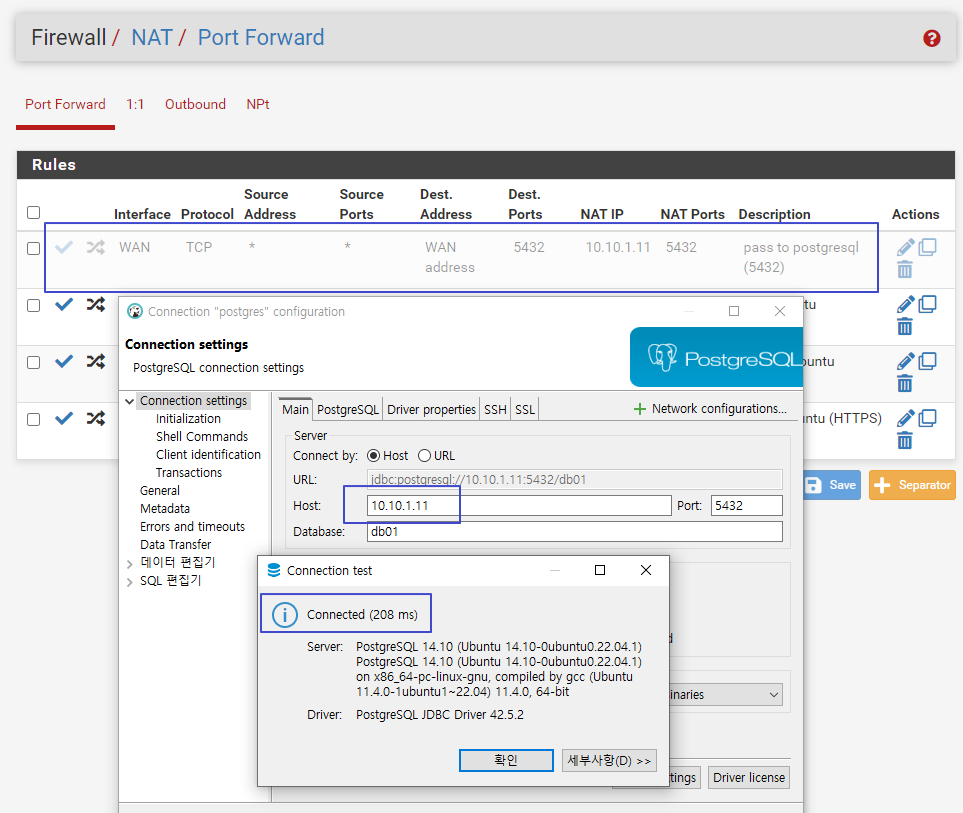Follow the NAT breadcrumb link
The image size is (963, 813).
[x=152, y=37]
